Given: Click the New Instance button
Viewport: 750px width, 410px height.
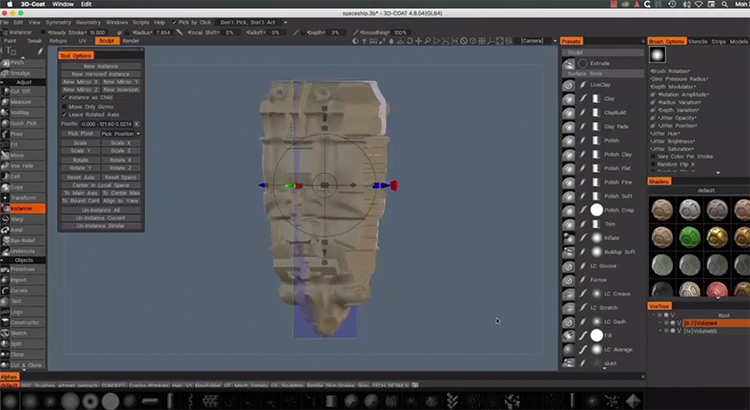Looking at the screenshot, I should tap(100, 66).
